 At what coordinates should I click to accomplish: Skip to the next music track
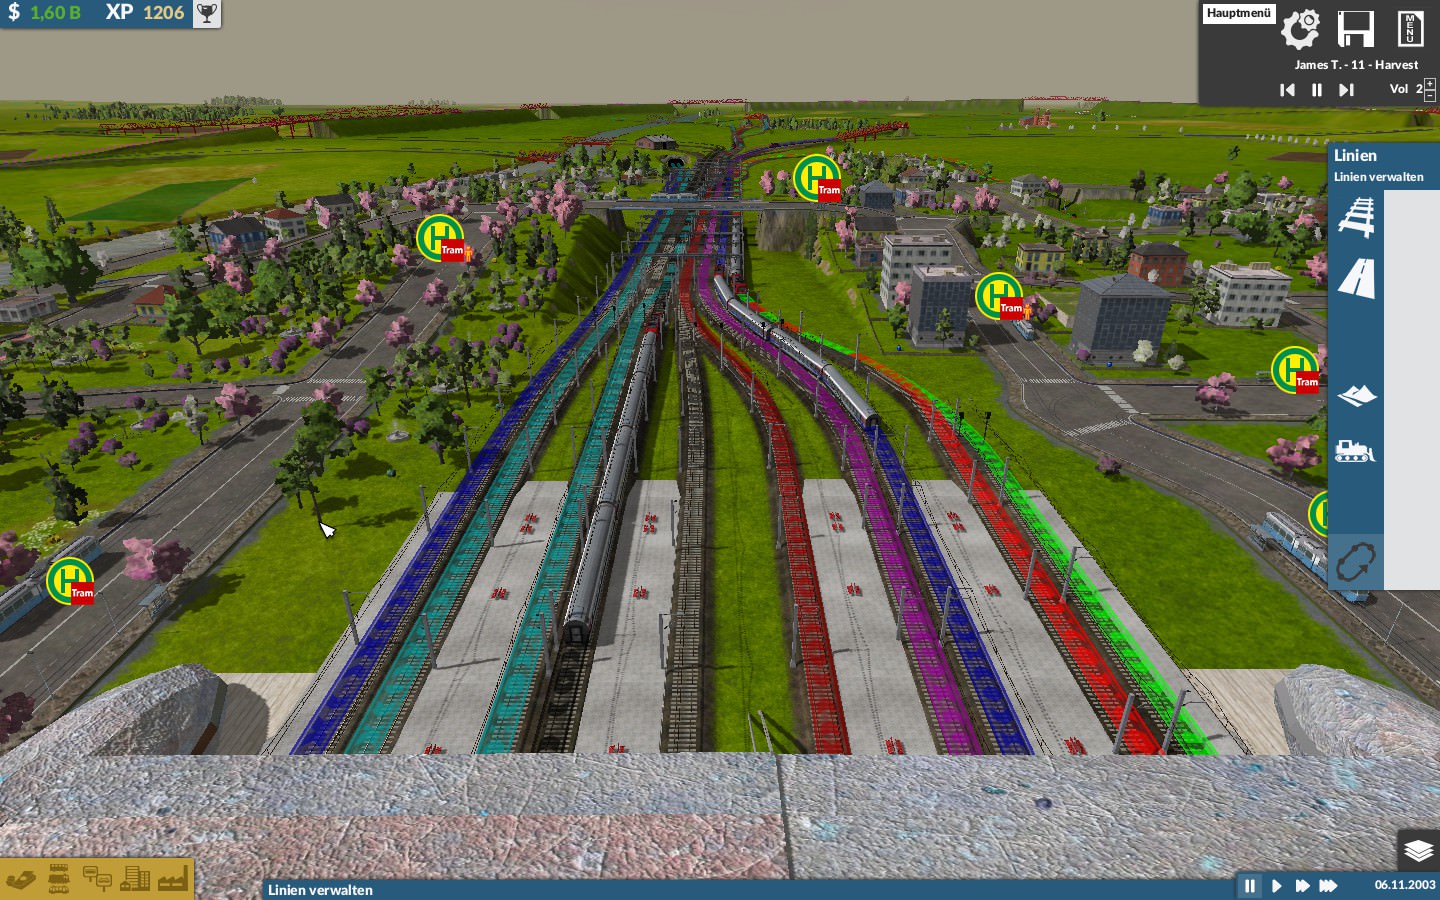[1346, 90]
